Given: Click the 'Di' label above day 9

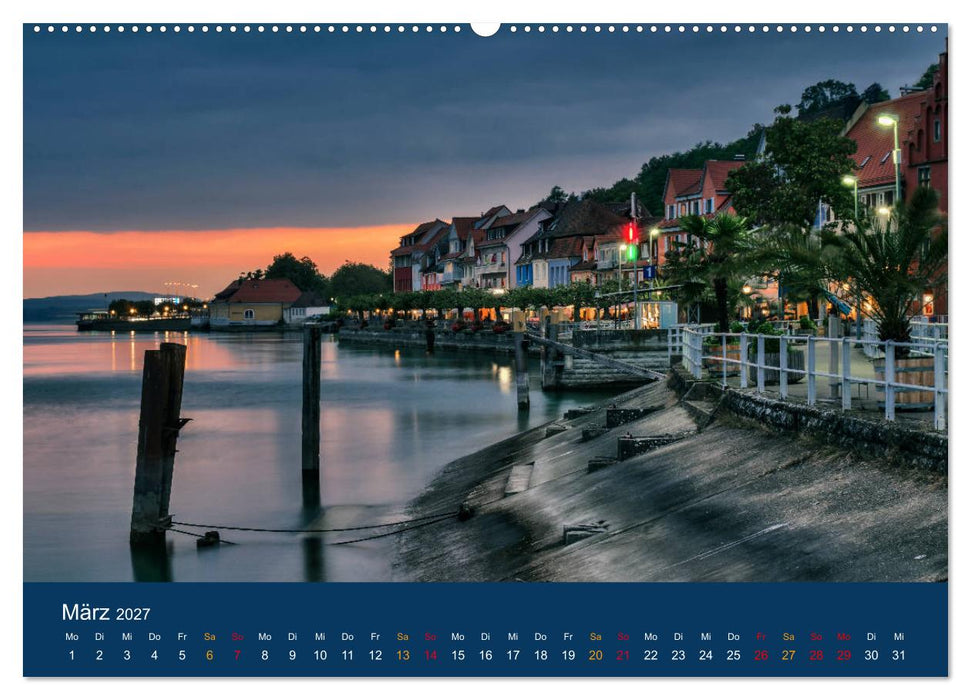Looking at the screenshot, I should coord(292,637).
